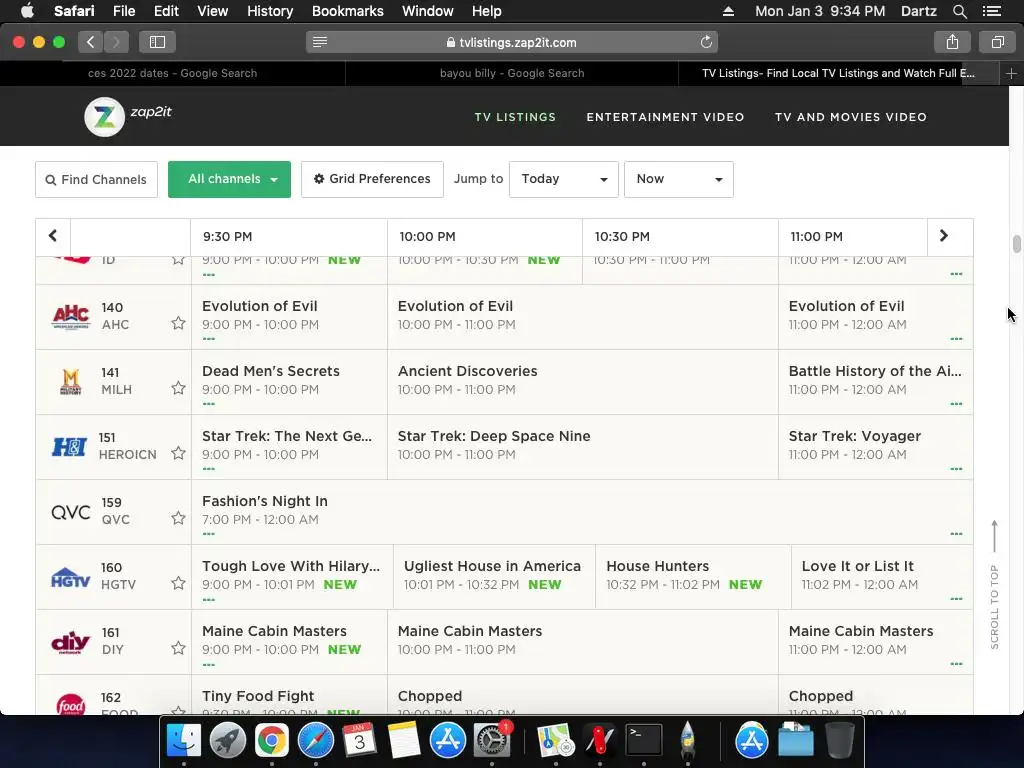This screenshot has height=768, width=1024.
Task: Open Star Trek: Deep Space Nine listing
Action: click(583, 447)
